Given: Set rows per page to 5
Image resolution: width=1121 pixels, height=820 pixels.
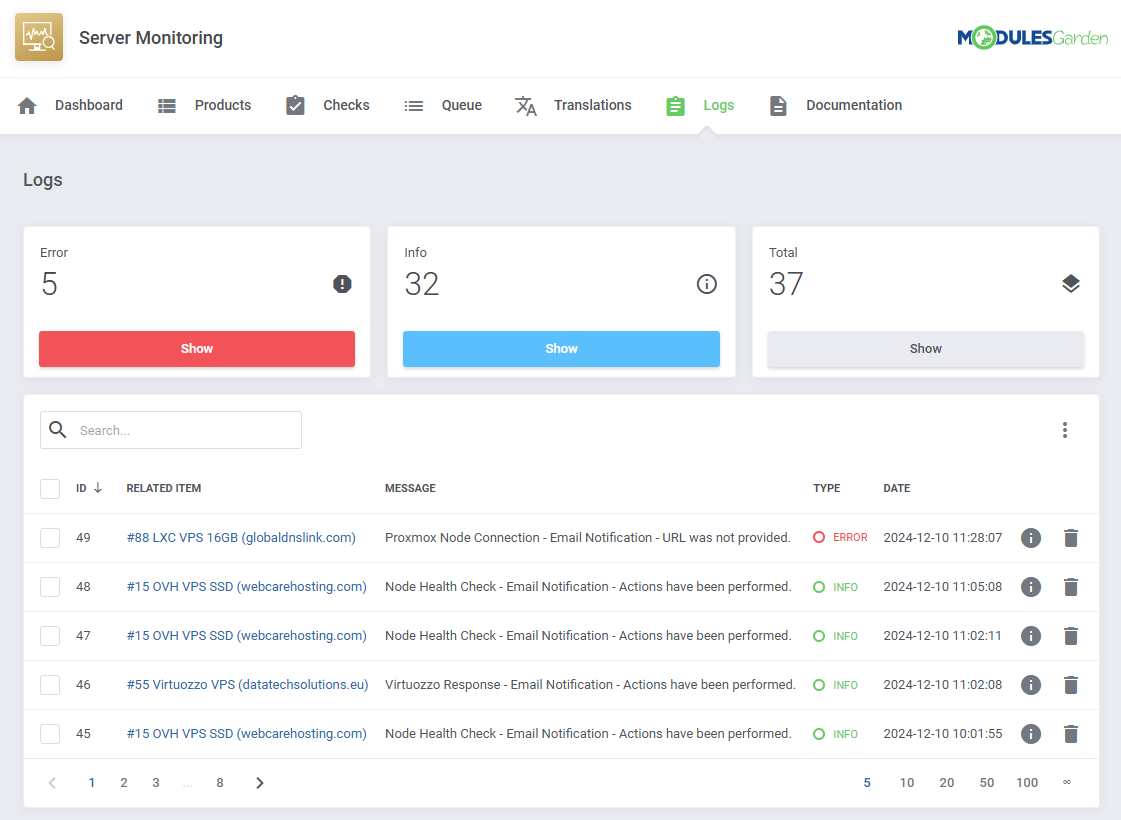Looking at the screenshot, I should (x=867, y=783).
